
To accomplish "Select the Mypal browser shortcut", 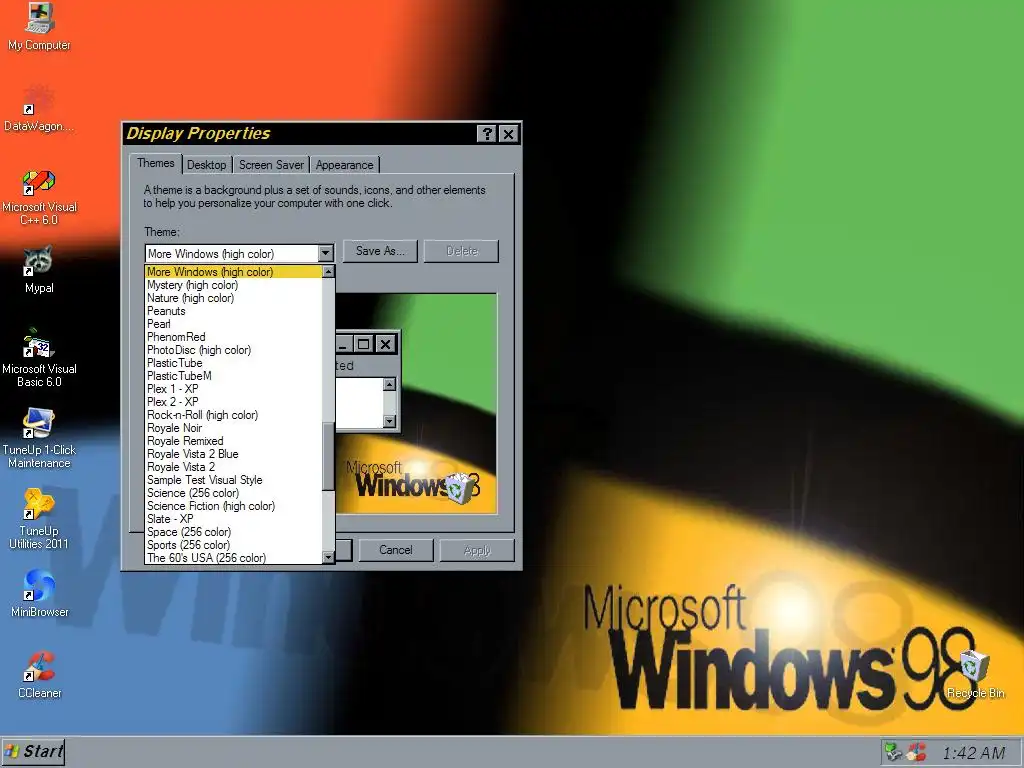I will (x=39, y=270).
